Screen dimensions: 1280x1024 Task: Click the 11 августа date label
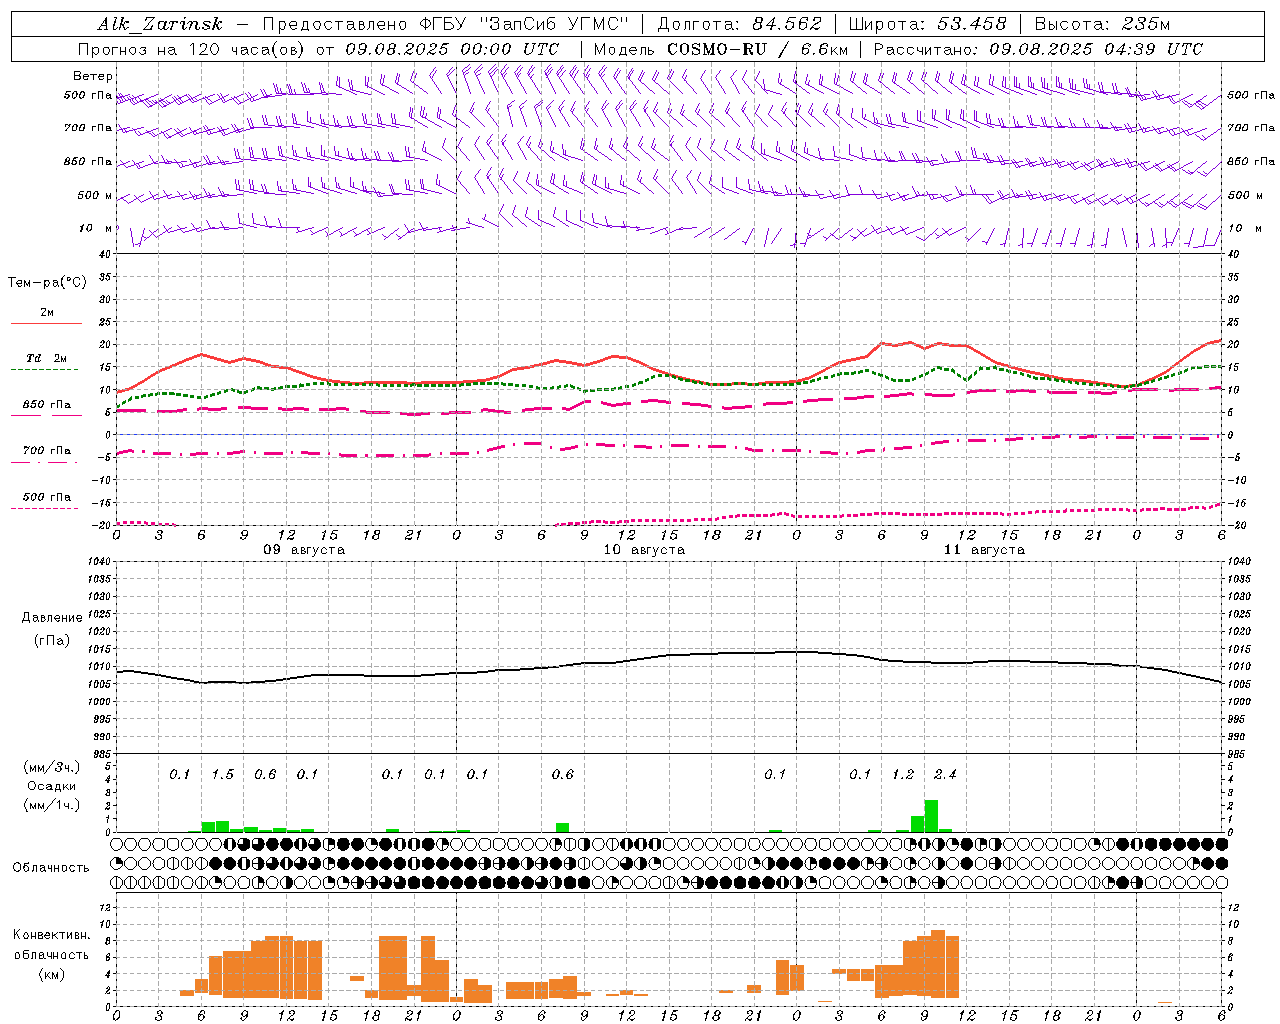pos(984,550)
